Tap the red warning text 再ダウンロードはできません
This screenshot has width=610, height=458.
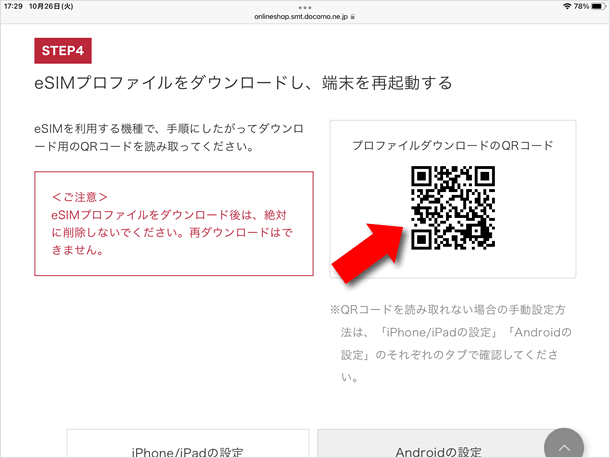[172, 241]
